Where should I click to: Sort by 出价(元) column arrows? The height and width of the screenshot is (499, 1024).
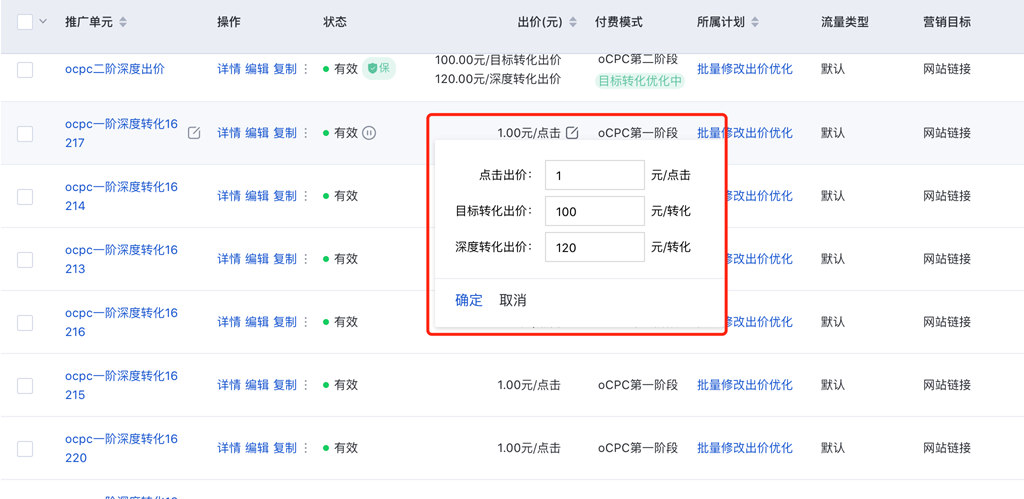tap(571, 22)
